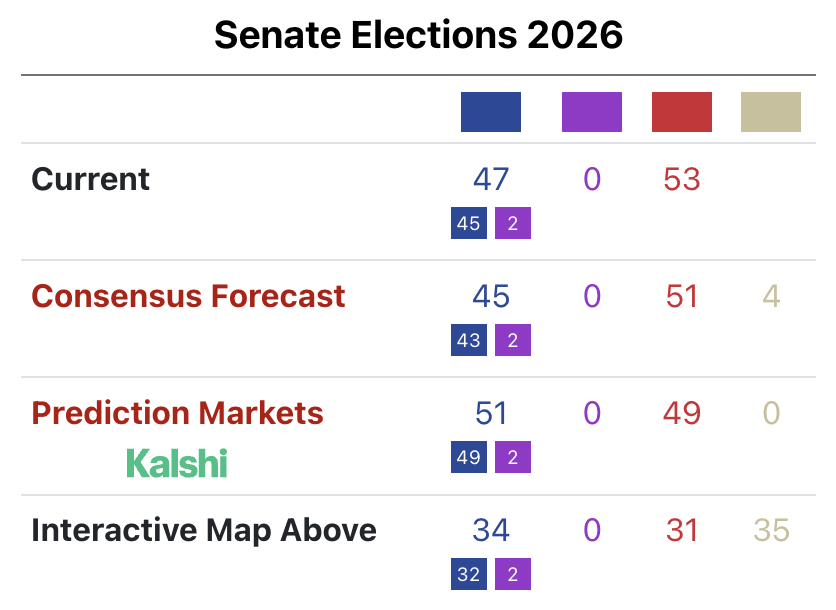
Task: Open the Consensus Forecast link
Action: pos(188,296)
